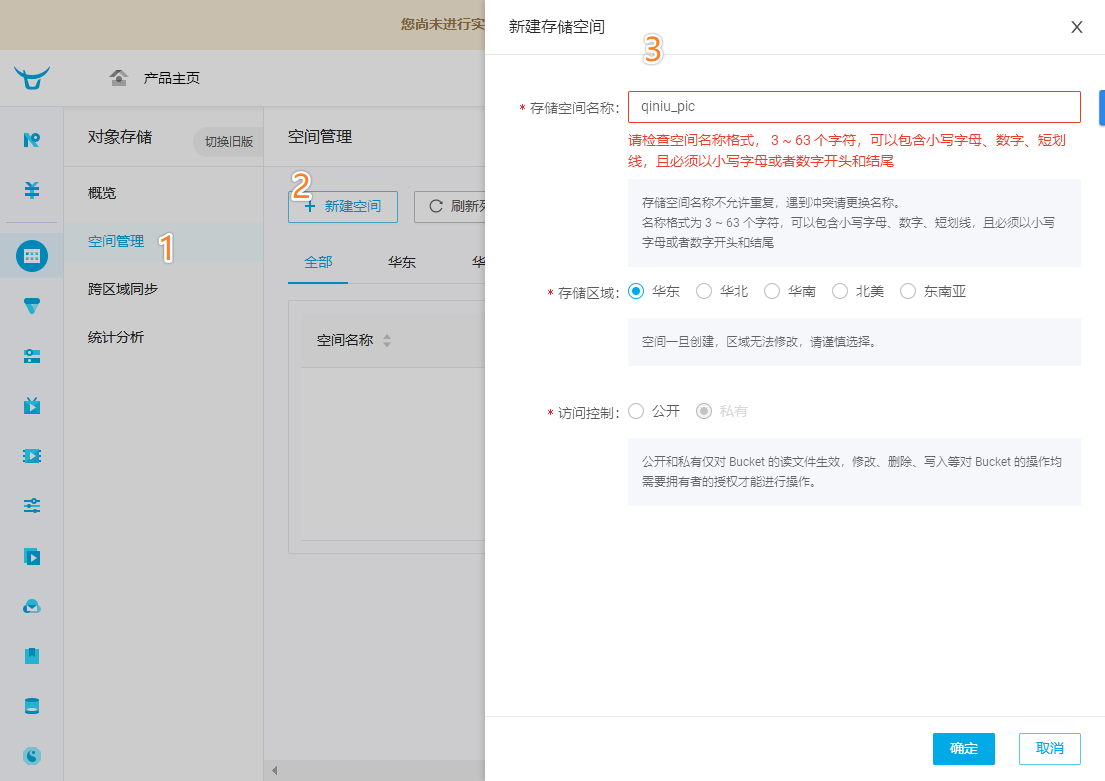Screen dimensions: 1105x781
Task: Click the hint 空间一旦创建，区域无法修改
Action: pyautogui.click(x=759, y=342)
